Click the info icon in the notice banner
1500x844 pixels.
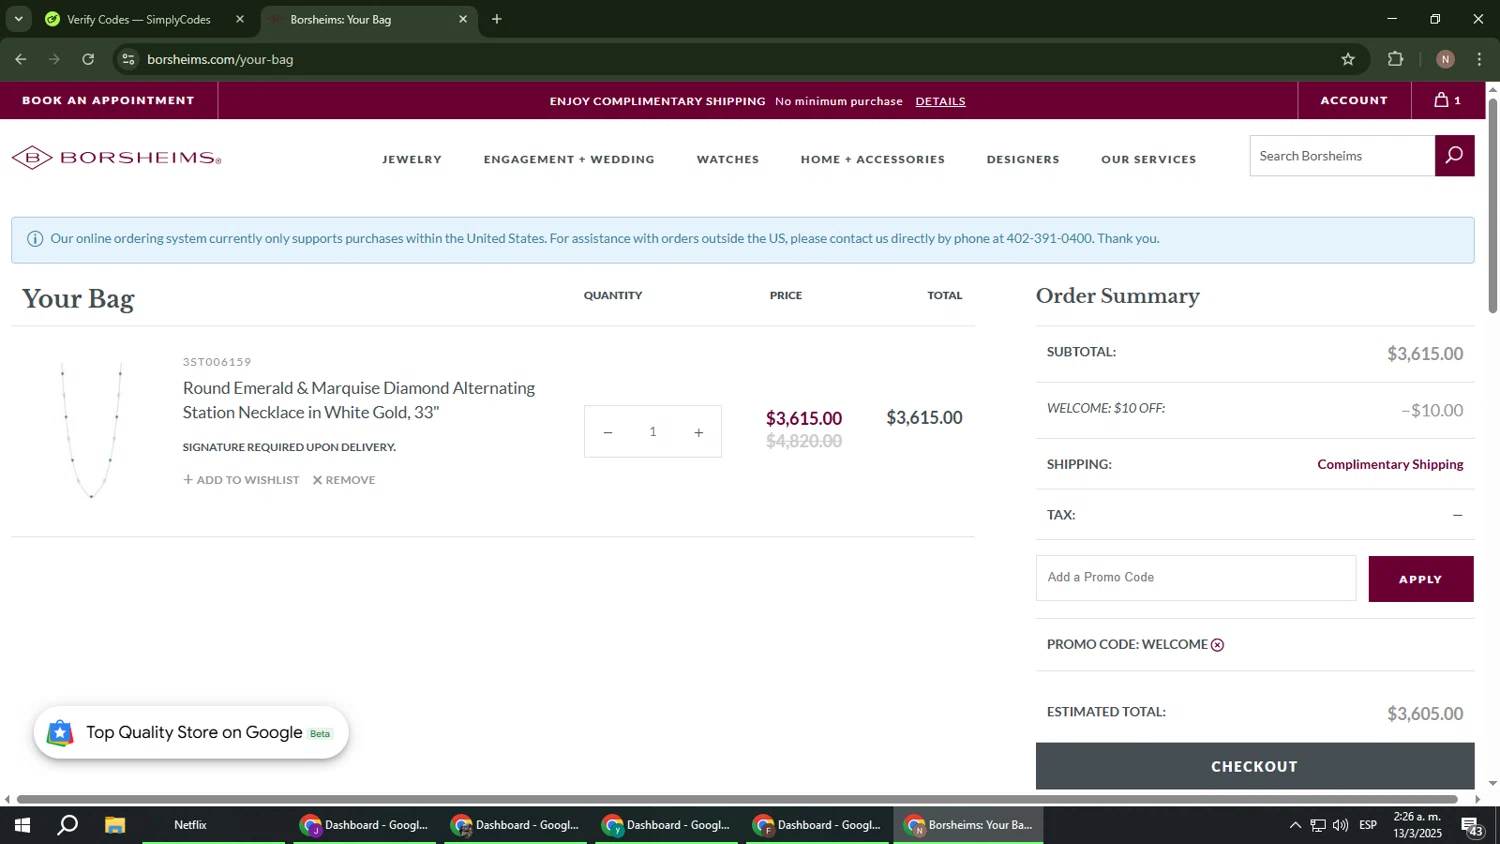click(x=35, y=239)
